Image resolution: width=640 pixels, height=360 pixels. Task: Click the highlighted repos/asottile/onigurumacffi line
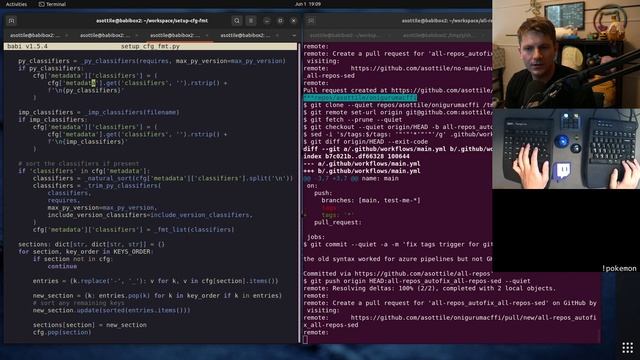(360, 98)
